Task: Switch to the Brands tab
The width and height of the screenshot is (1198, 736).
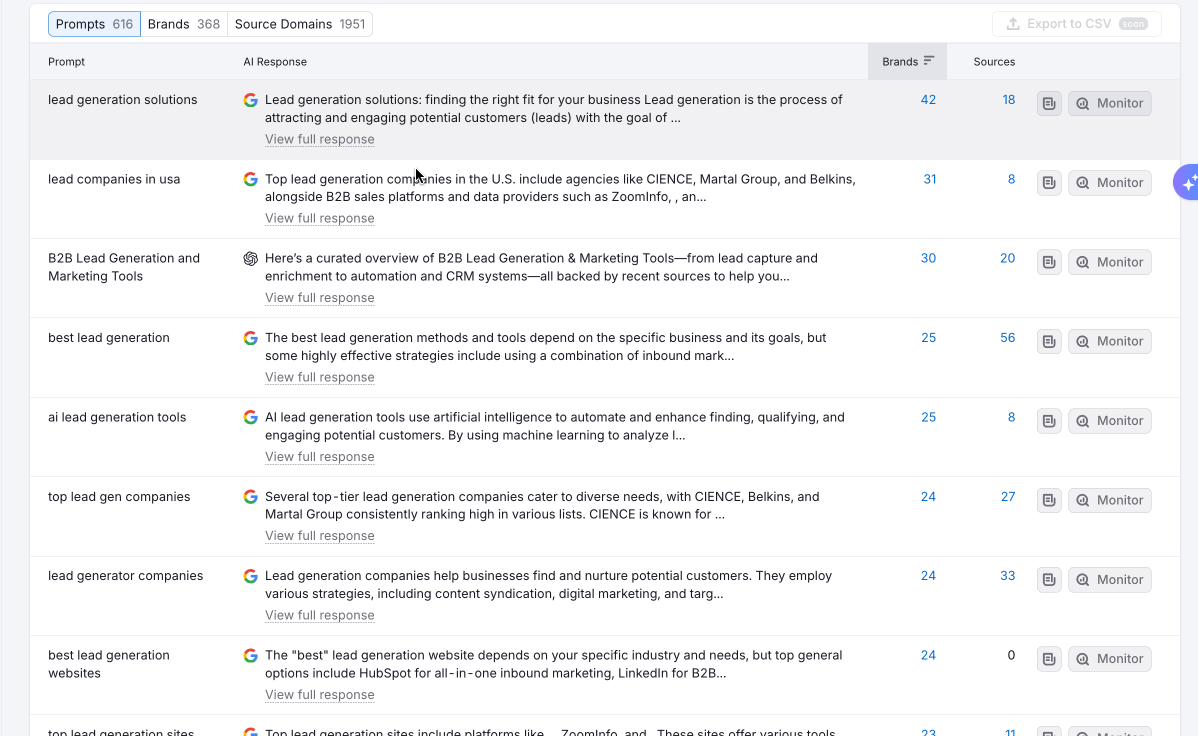Action: coord(183,24)
